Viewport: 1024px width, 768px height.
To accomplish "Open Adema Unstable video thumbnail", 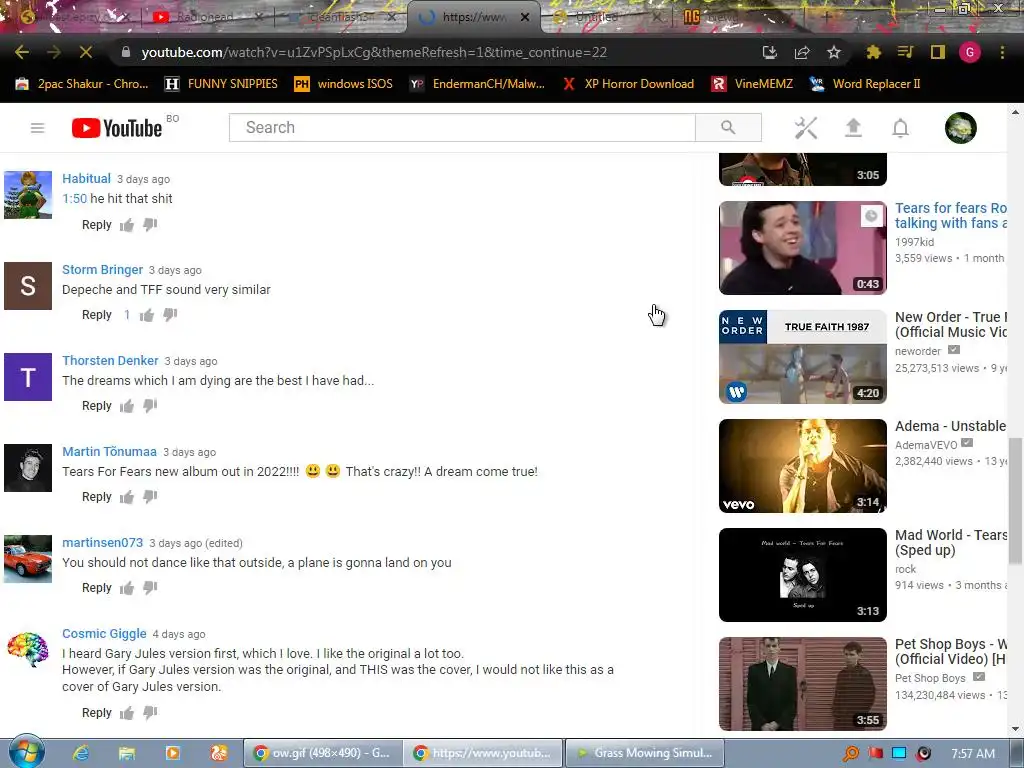I will coord(803,466).
